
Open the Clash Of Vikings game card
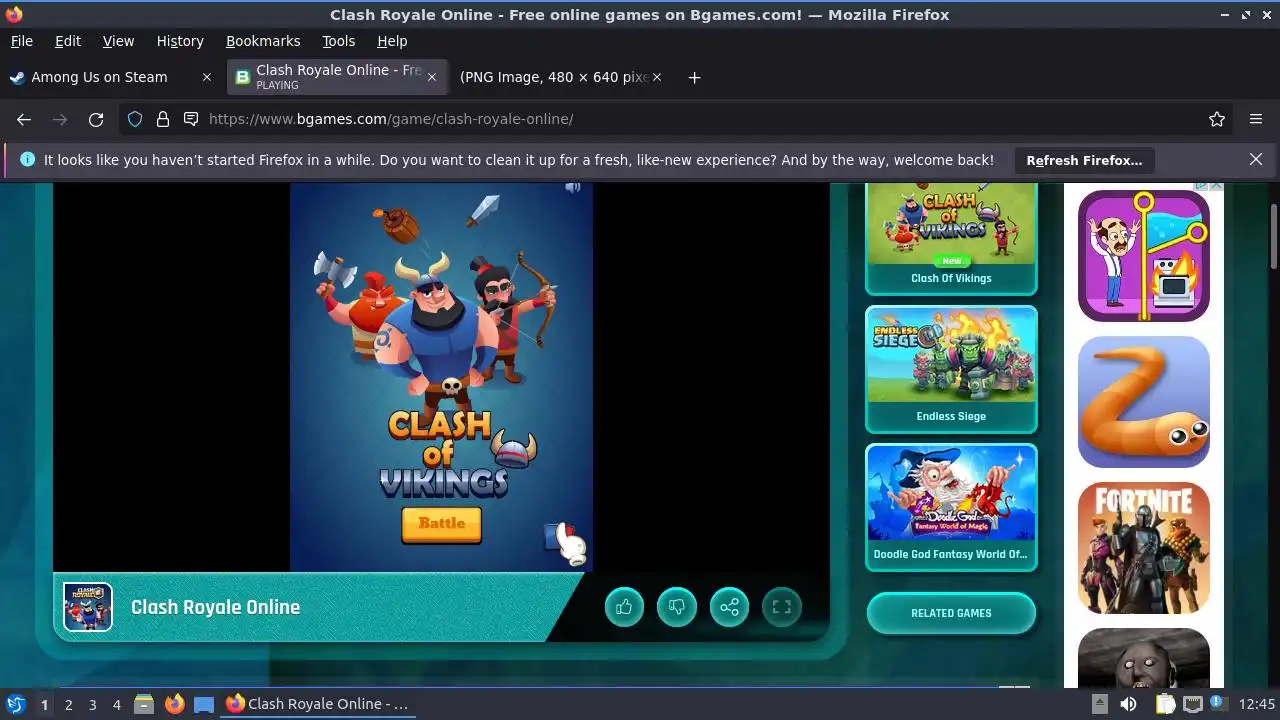951,238
